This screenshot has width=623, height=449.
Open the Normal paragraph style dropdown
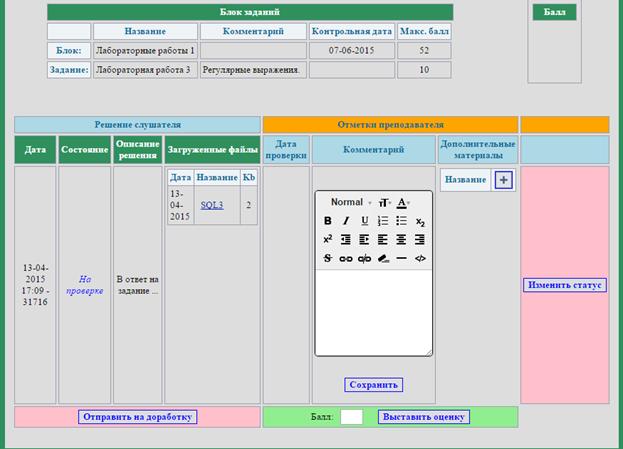coord(350,202)
